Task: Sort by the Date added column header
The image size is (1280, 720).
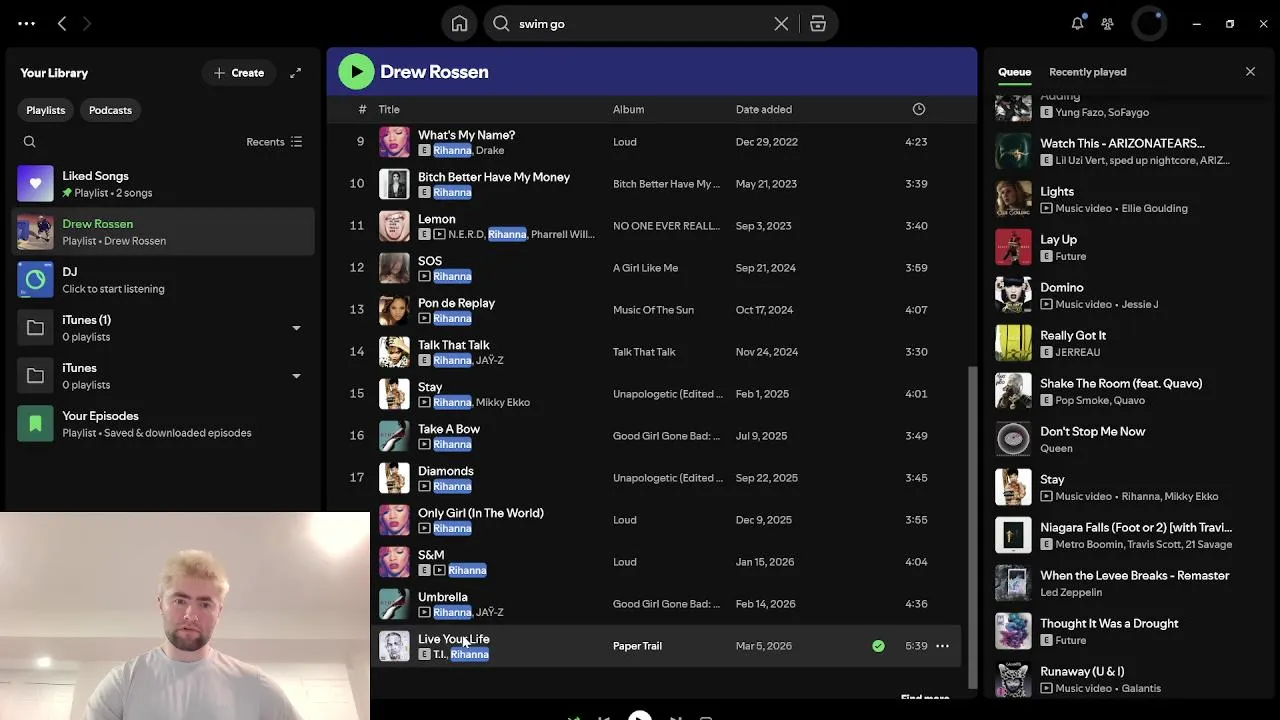Action: coord(763,109)
